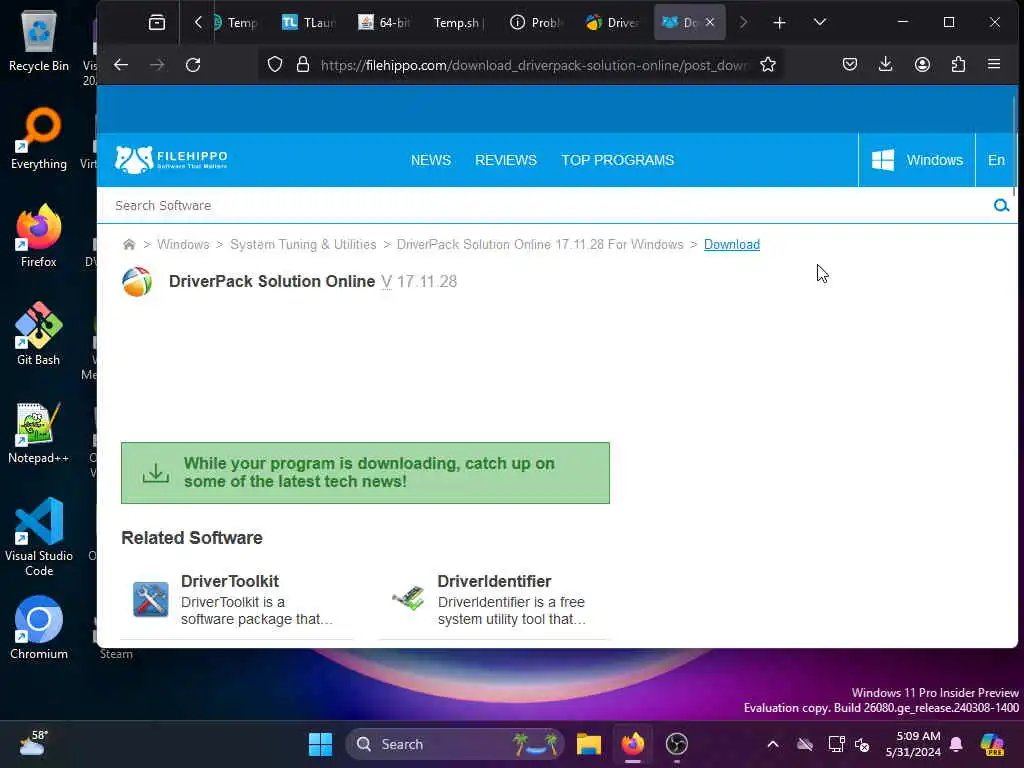The width and height of the screenshot is (1024, 768).
Task: Click the taskbar Search box
Action: pyautogui.click(x=455, y=744)
